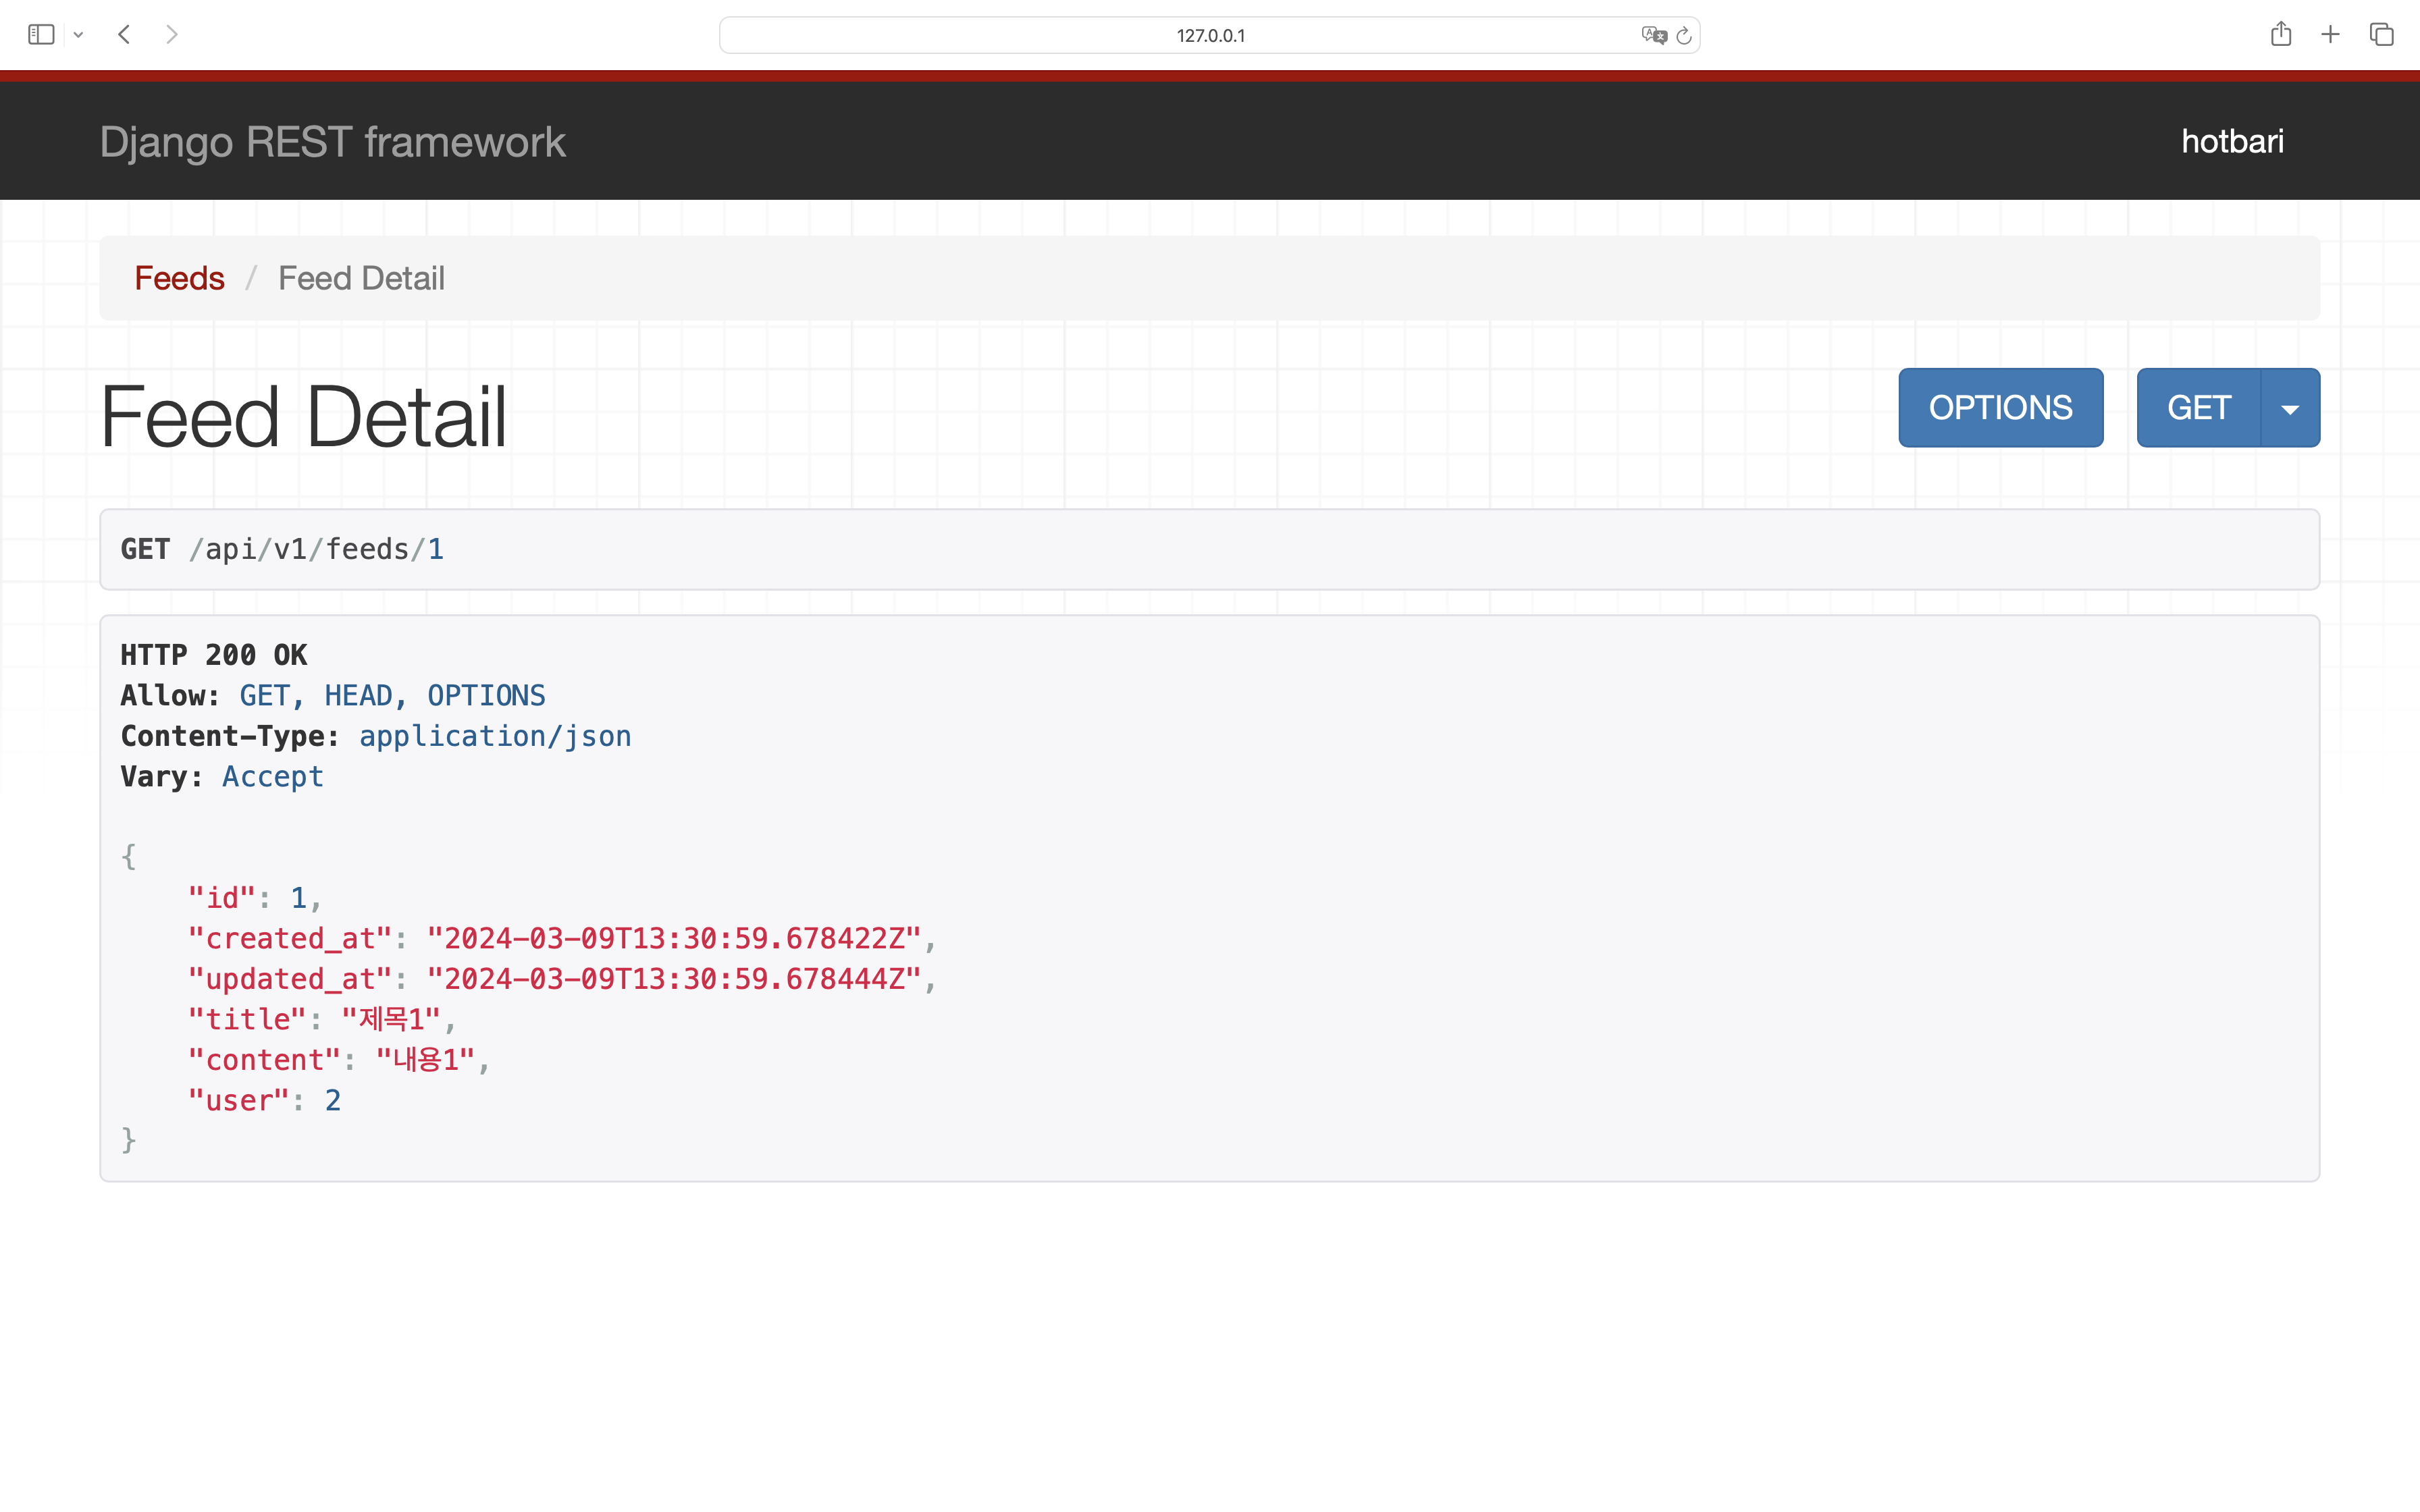This screenshot has width=2420, height=1512.
Task: Open the Share icon in Safari toolbar
Action: pos(2281,34)
